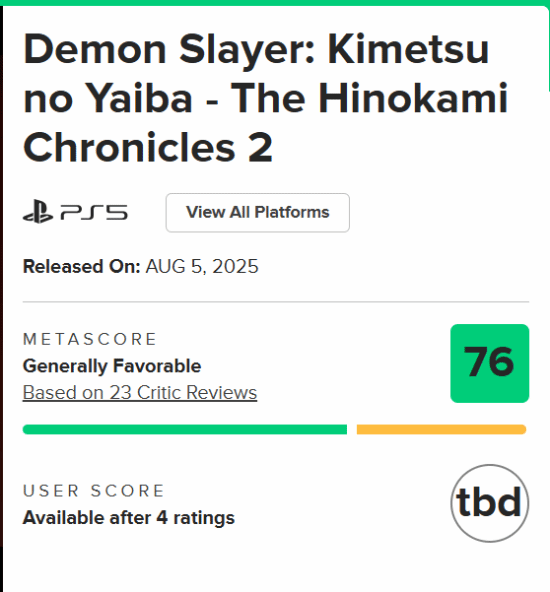Click the Released On label
The height and width of the screenshot is (592, 550).
pos(82,267)
